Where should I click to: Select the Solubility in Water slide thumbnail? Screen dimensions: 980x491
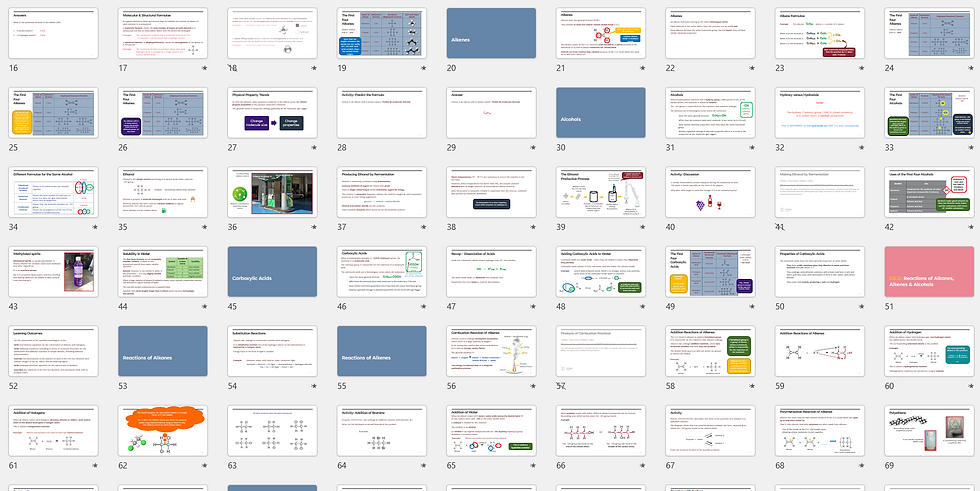click(162, 272)
